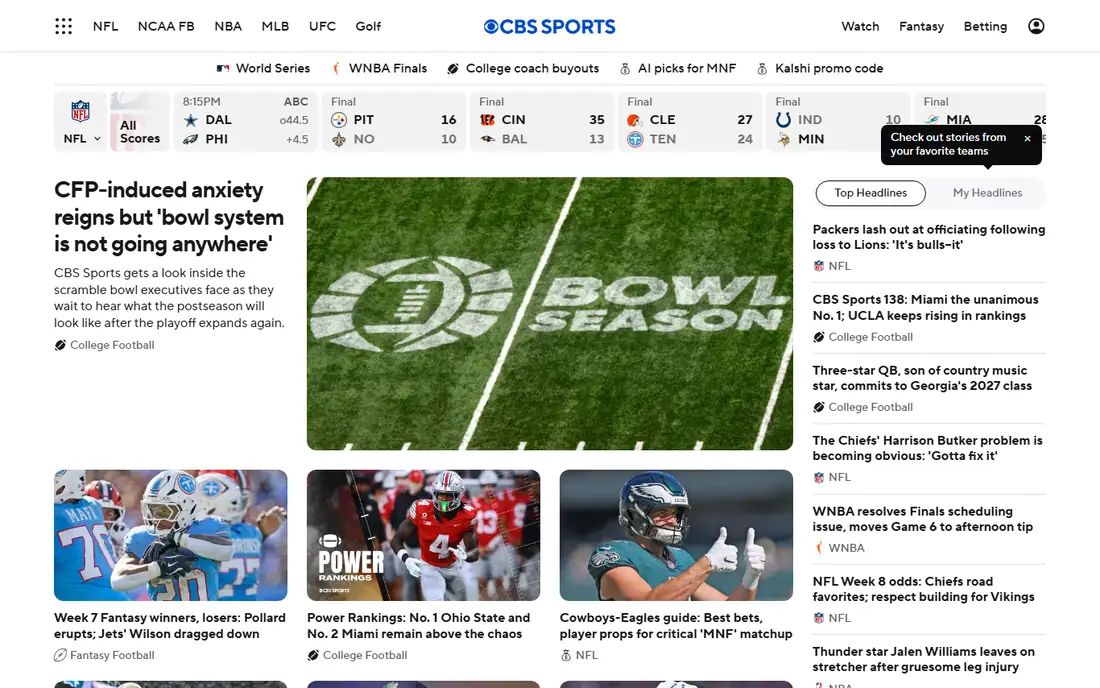Click the Vikings logo next to MIN
The height and width of the screenshot is (688, 1100).
click(783, 139)
